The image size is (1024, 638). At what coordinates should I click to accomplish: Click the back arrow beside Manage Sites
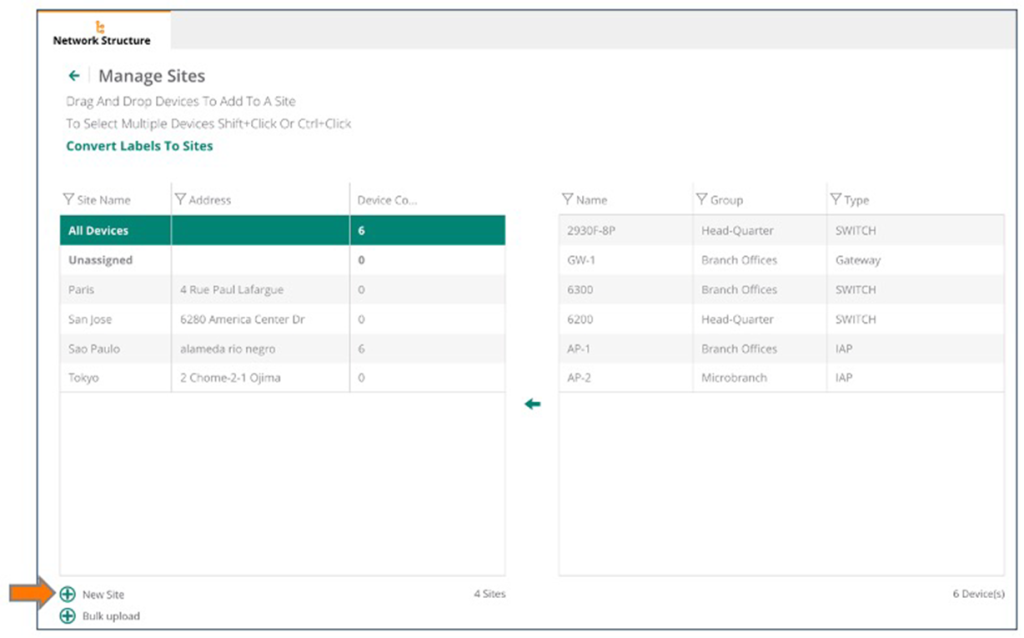[74, 76]
